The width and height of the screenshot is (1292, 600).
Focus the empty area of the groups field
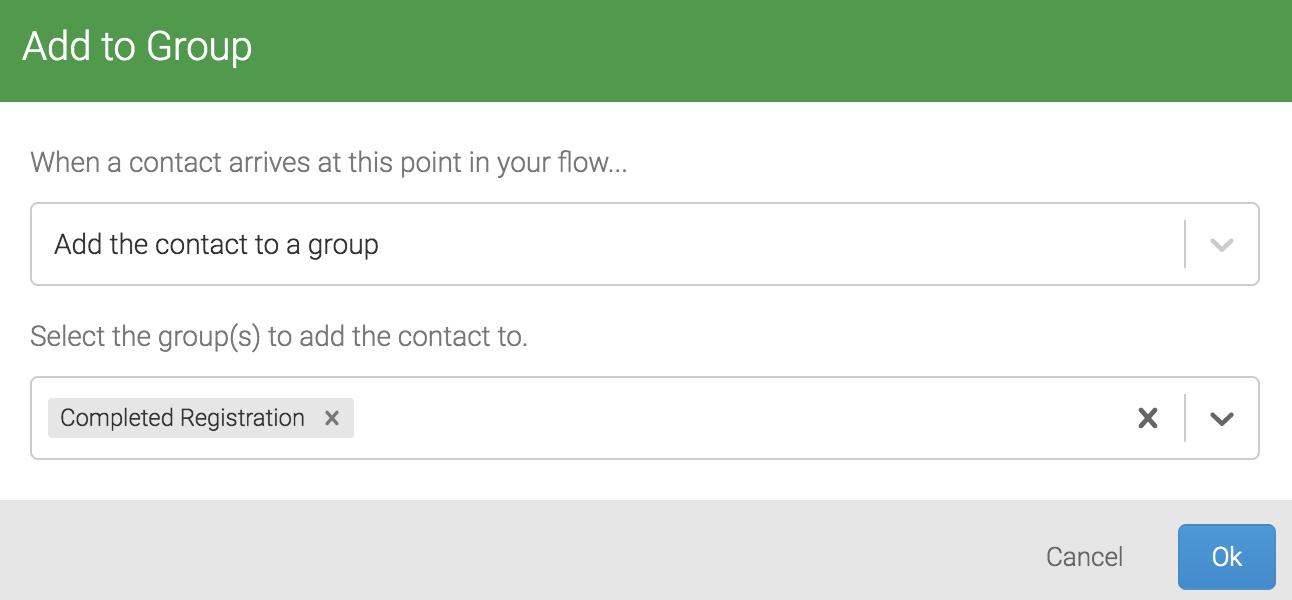point(740,418)
